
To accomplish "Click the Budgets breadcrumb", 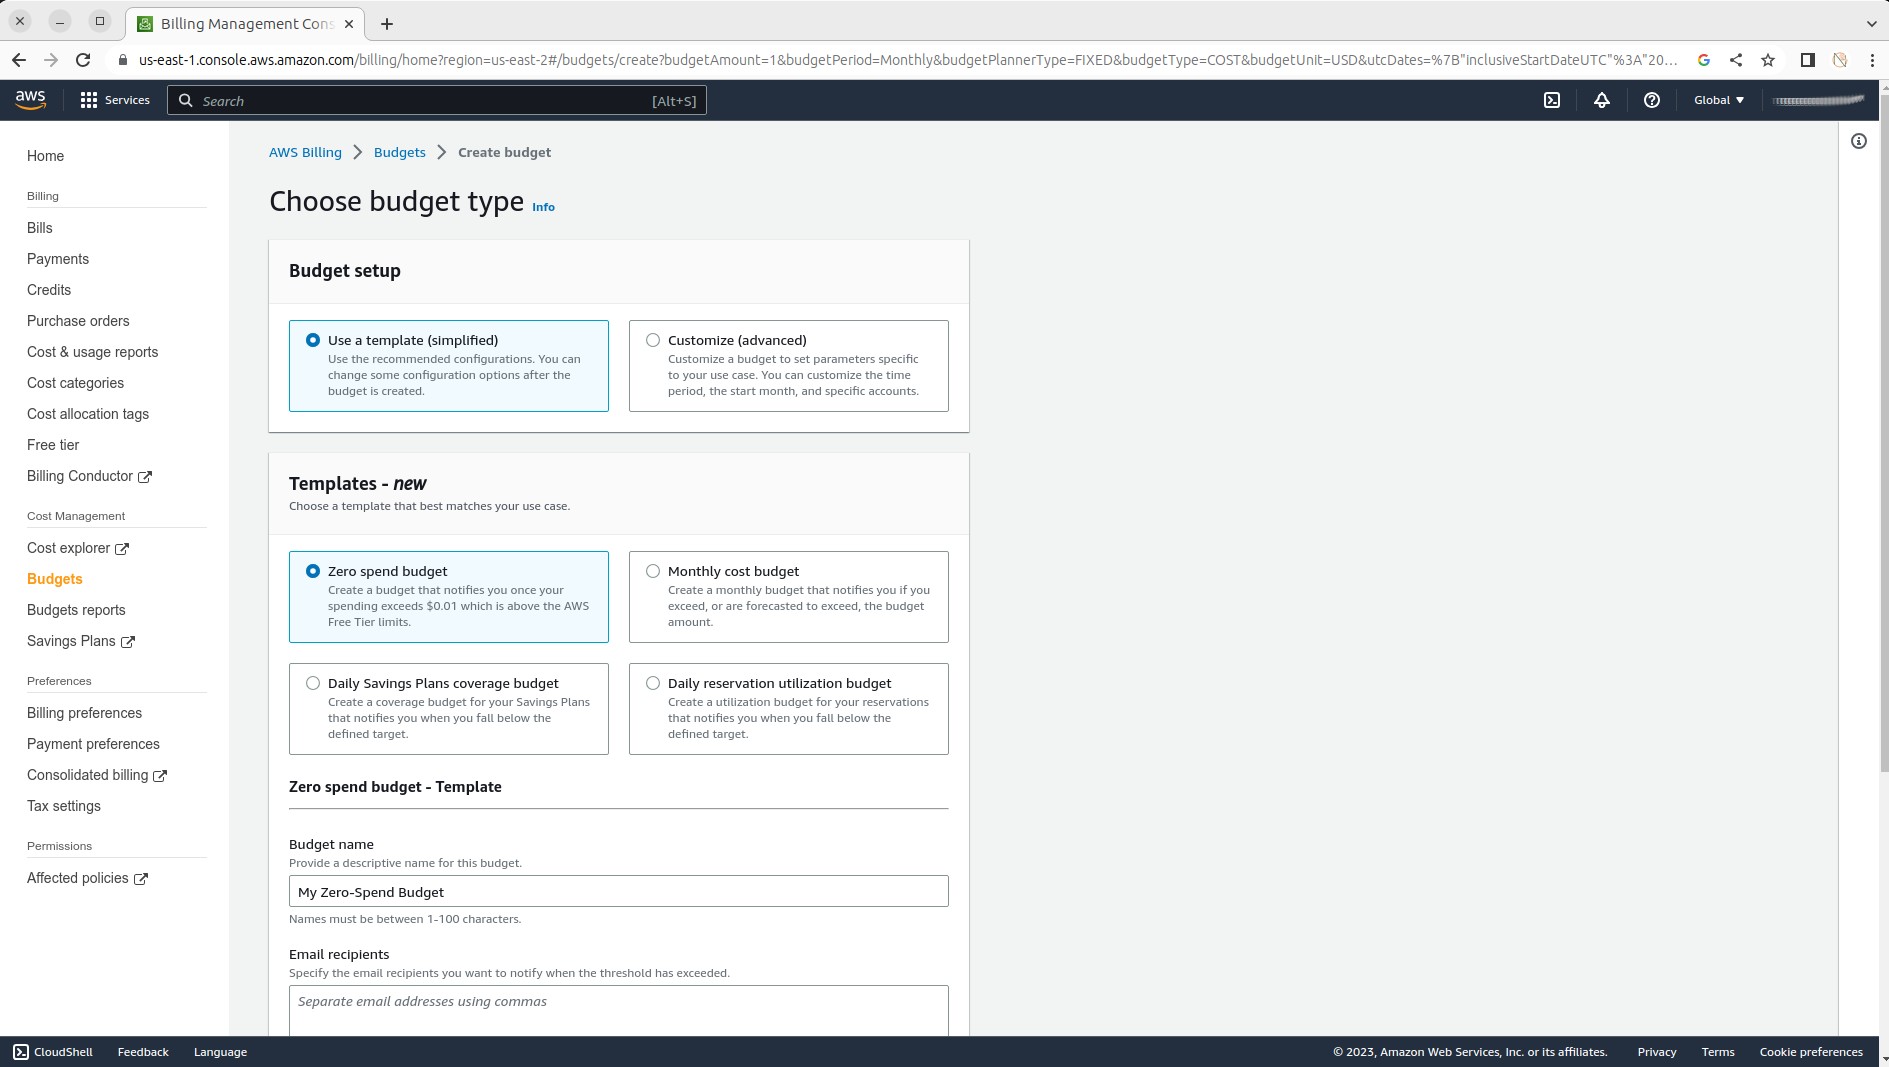I will [x=400, y=152].
